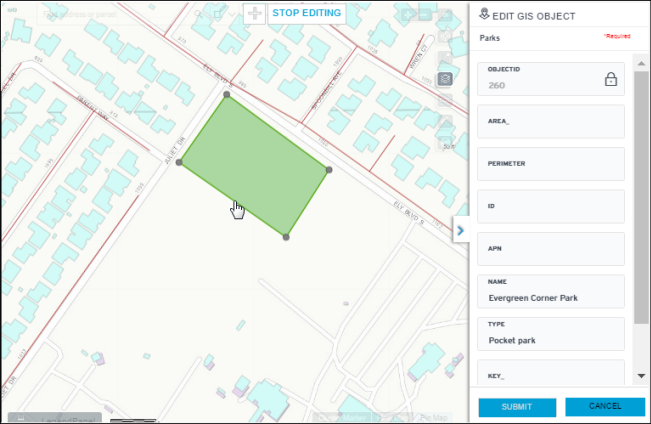This screenshot has height=424, width=651.
Task: Click the left vertex of the green polygon
Action: [x=180, y=162]
